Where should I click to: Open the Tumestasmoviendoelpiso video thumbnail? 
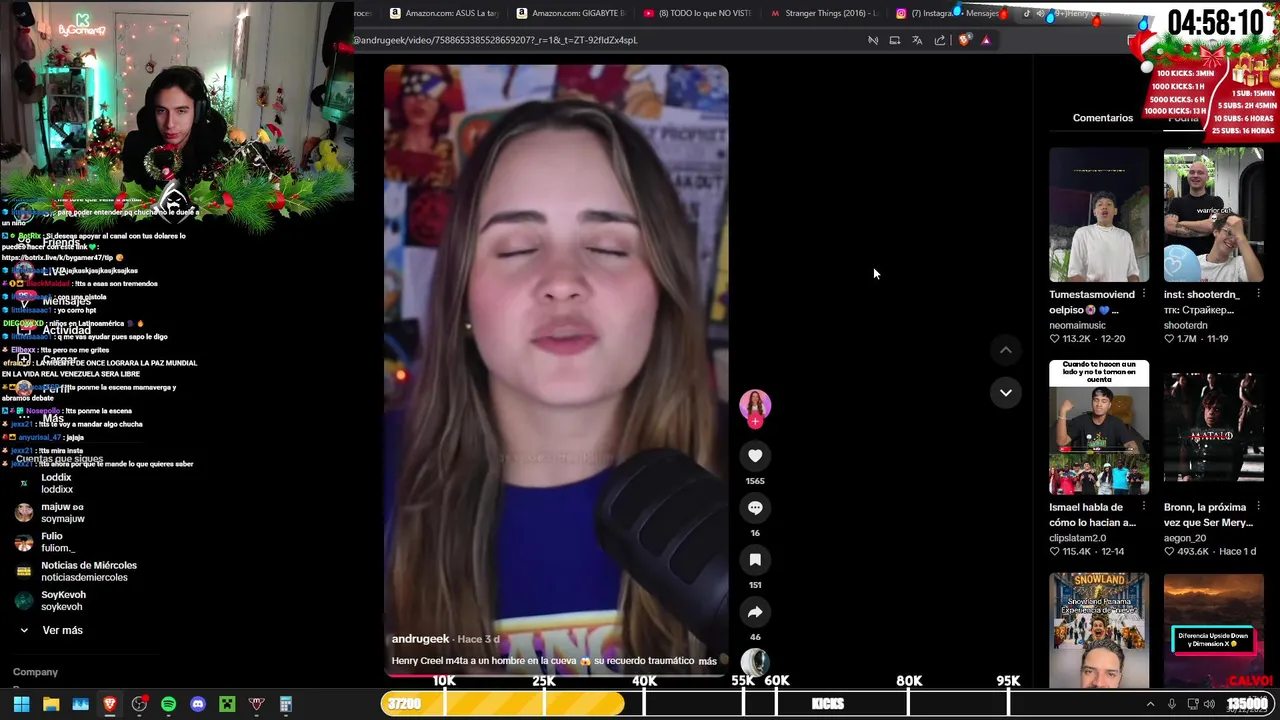tap(1099, 215)
